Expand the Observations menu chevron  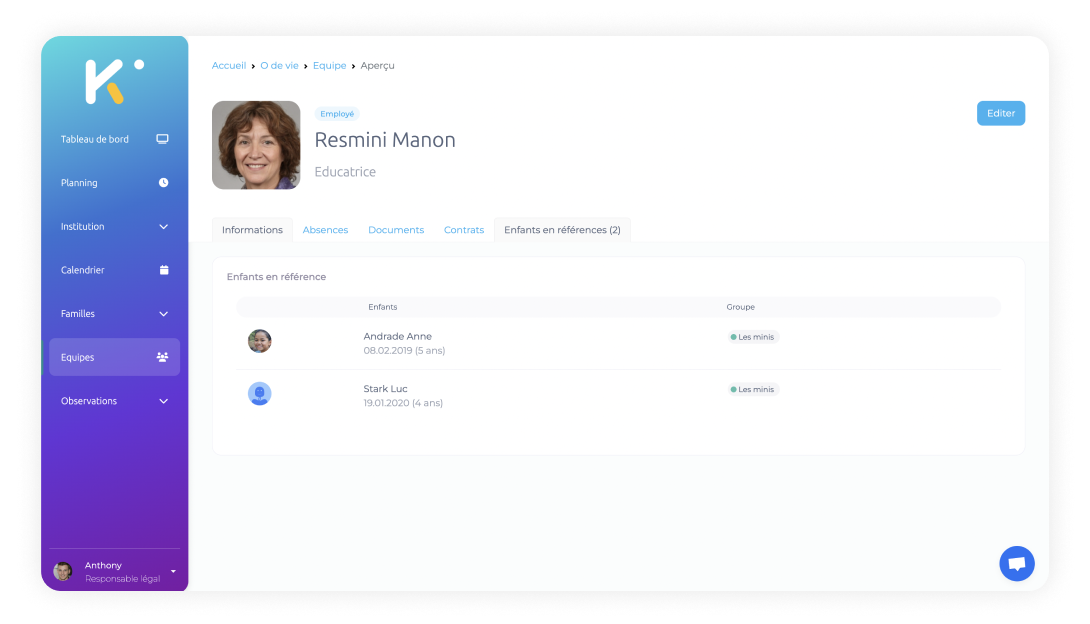[x=163, y=401]
